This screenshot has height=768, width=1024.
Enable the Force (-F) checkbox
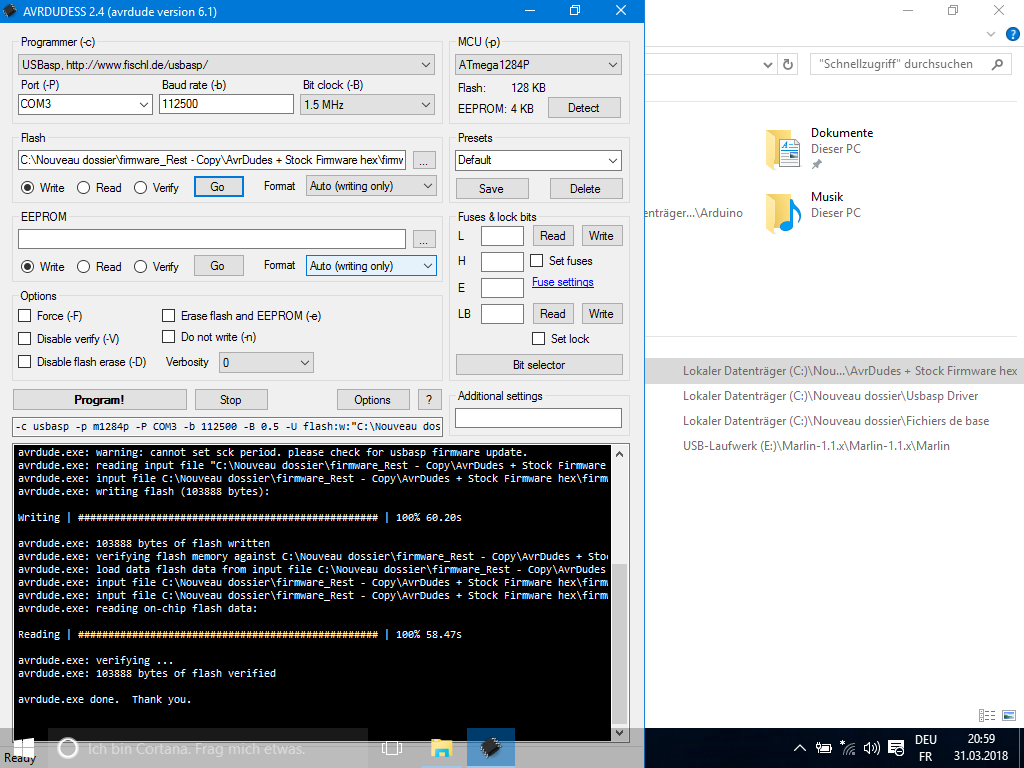pyautogui.click(x=25, y=316)
